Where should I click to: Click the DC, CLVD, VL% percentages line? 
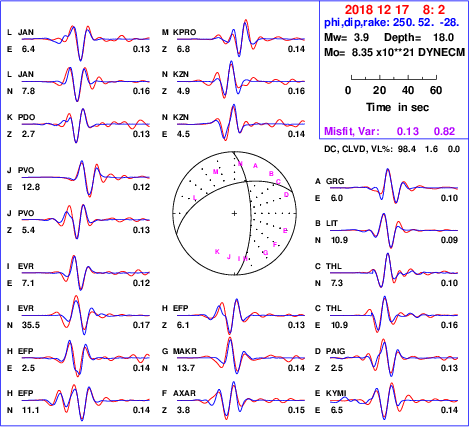(392, 149)
